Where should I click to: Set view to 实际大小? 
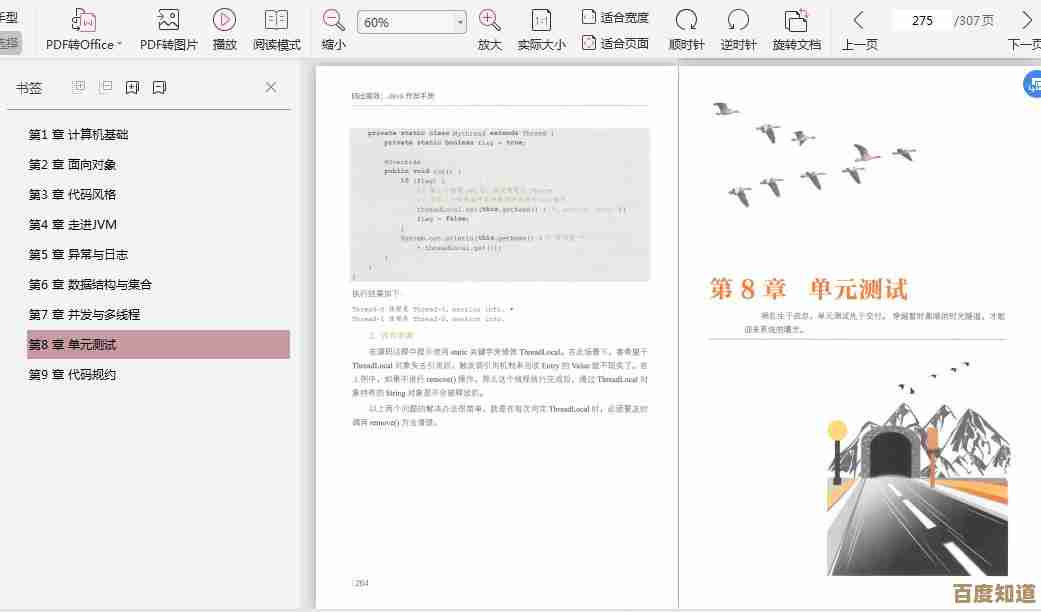click(541, 29)
